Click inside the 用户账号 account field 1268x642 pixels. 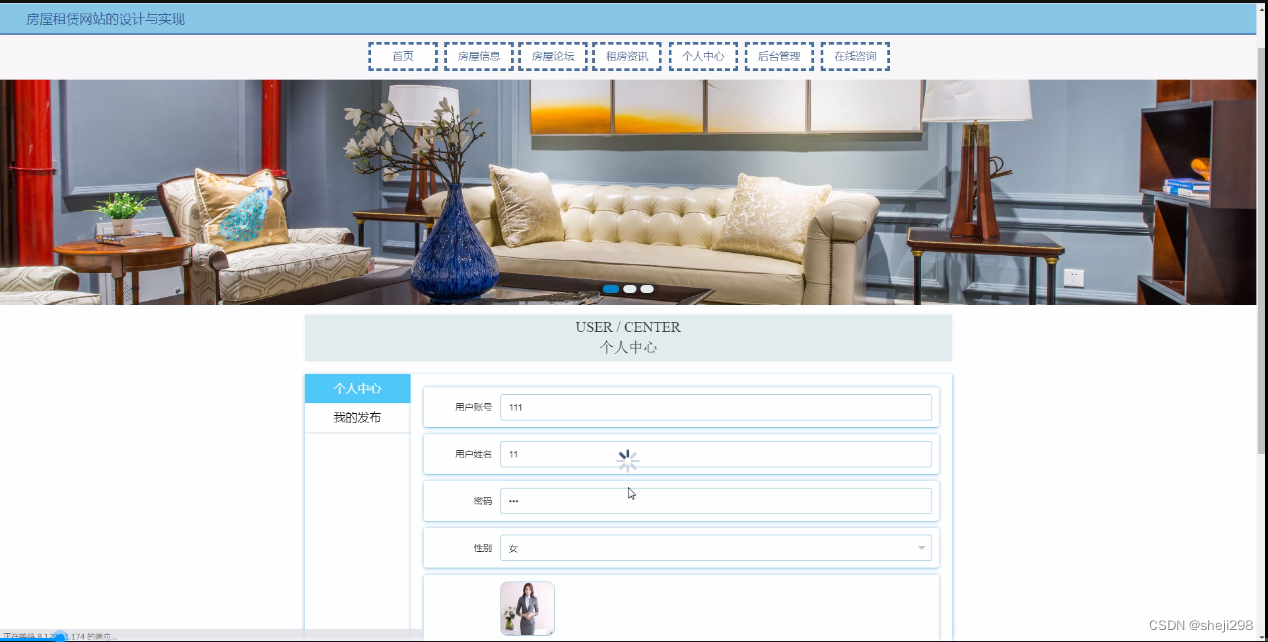(716, 407)
